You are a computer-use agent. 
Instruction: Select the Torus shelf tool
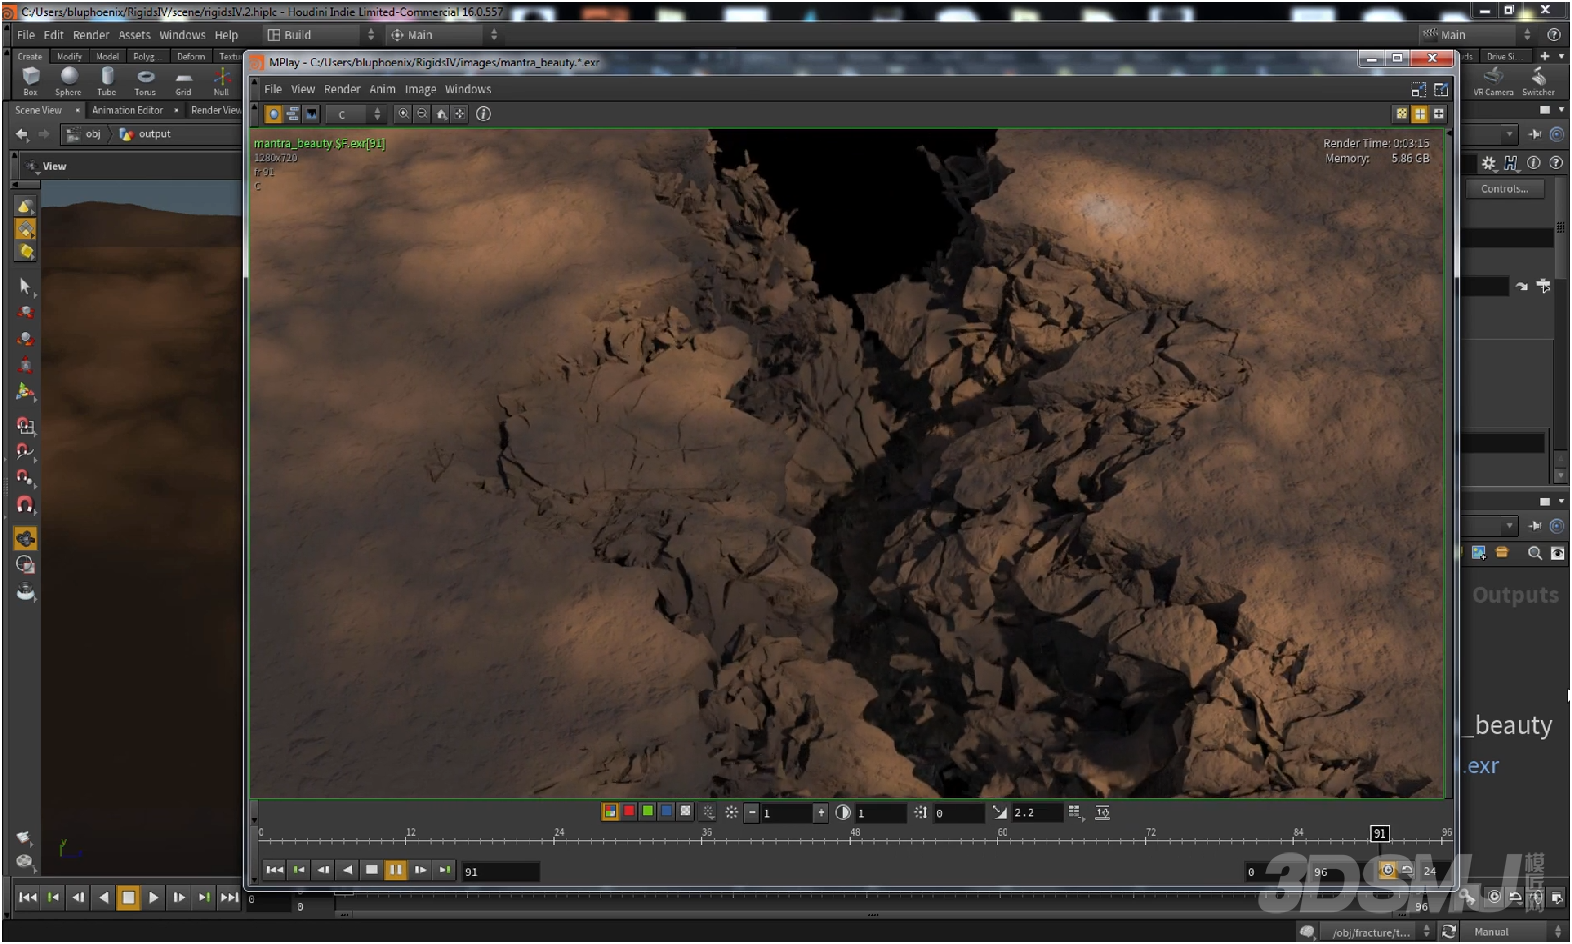point(146,80)
